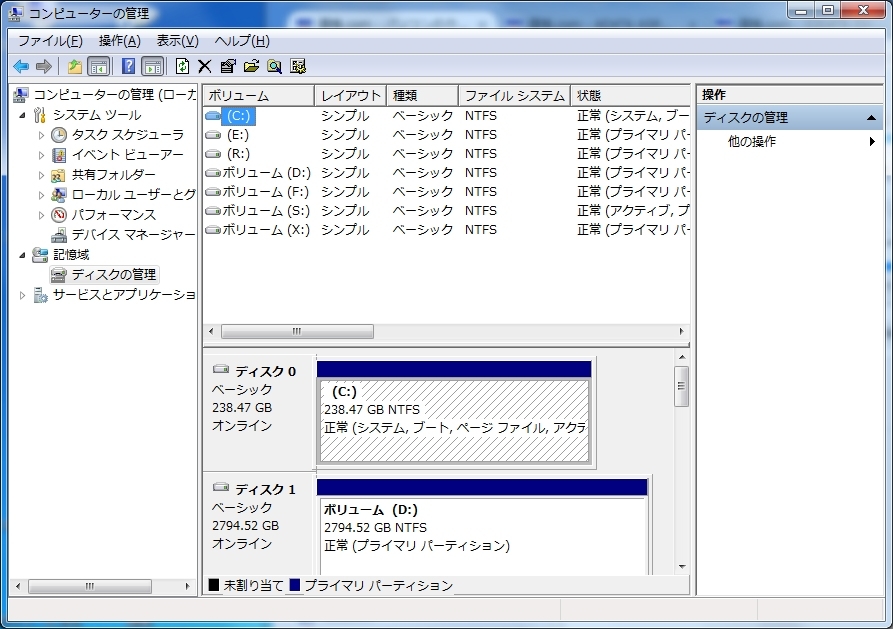
Task: Click the Up one level folder icon
Action: [75, 67]
